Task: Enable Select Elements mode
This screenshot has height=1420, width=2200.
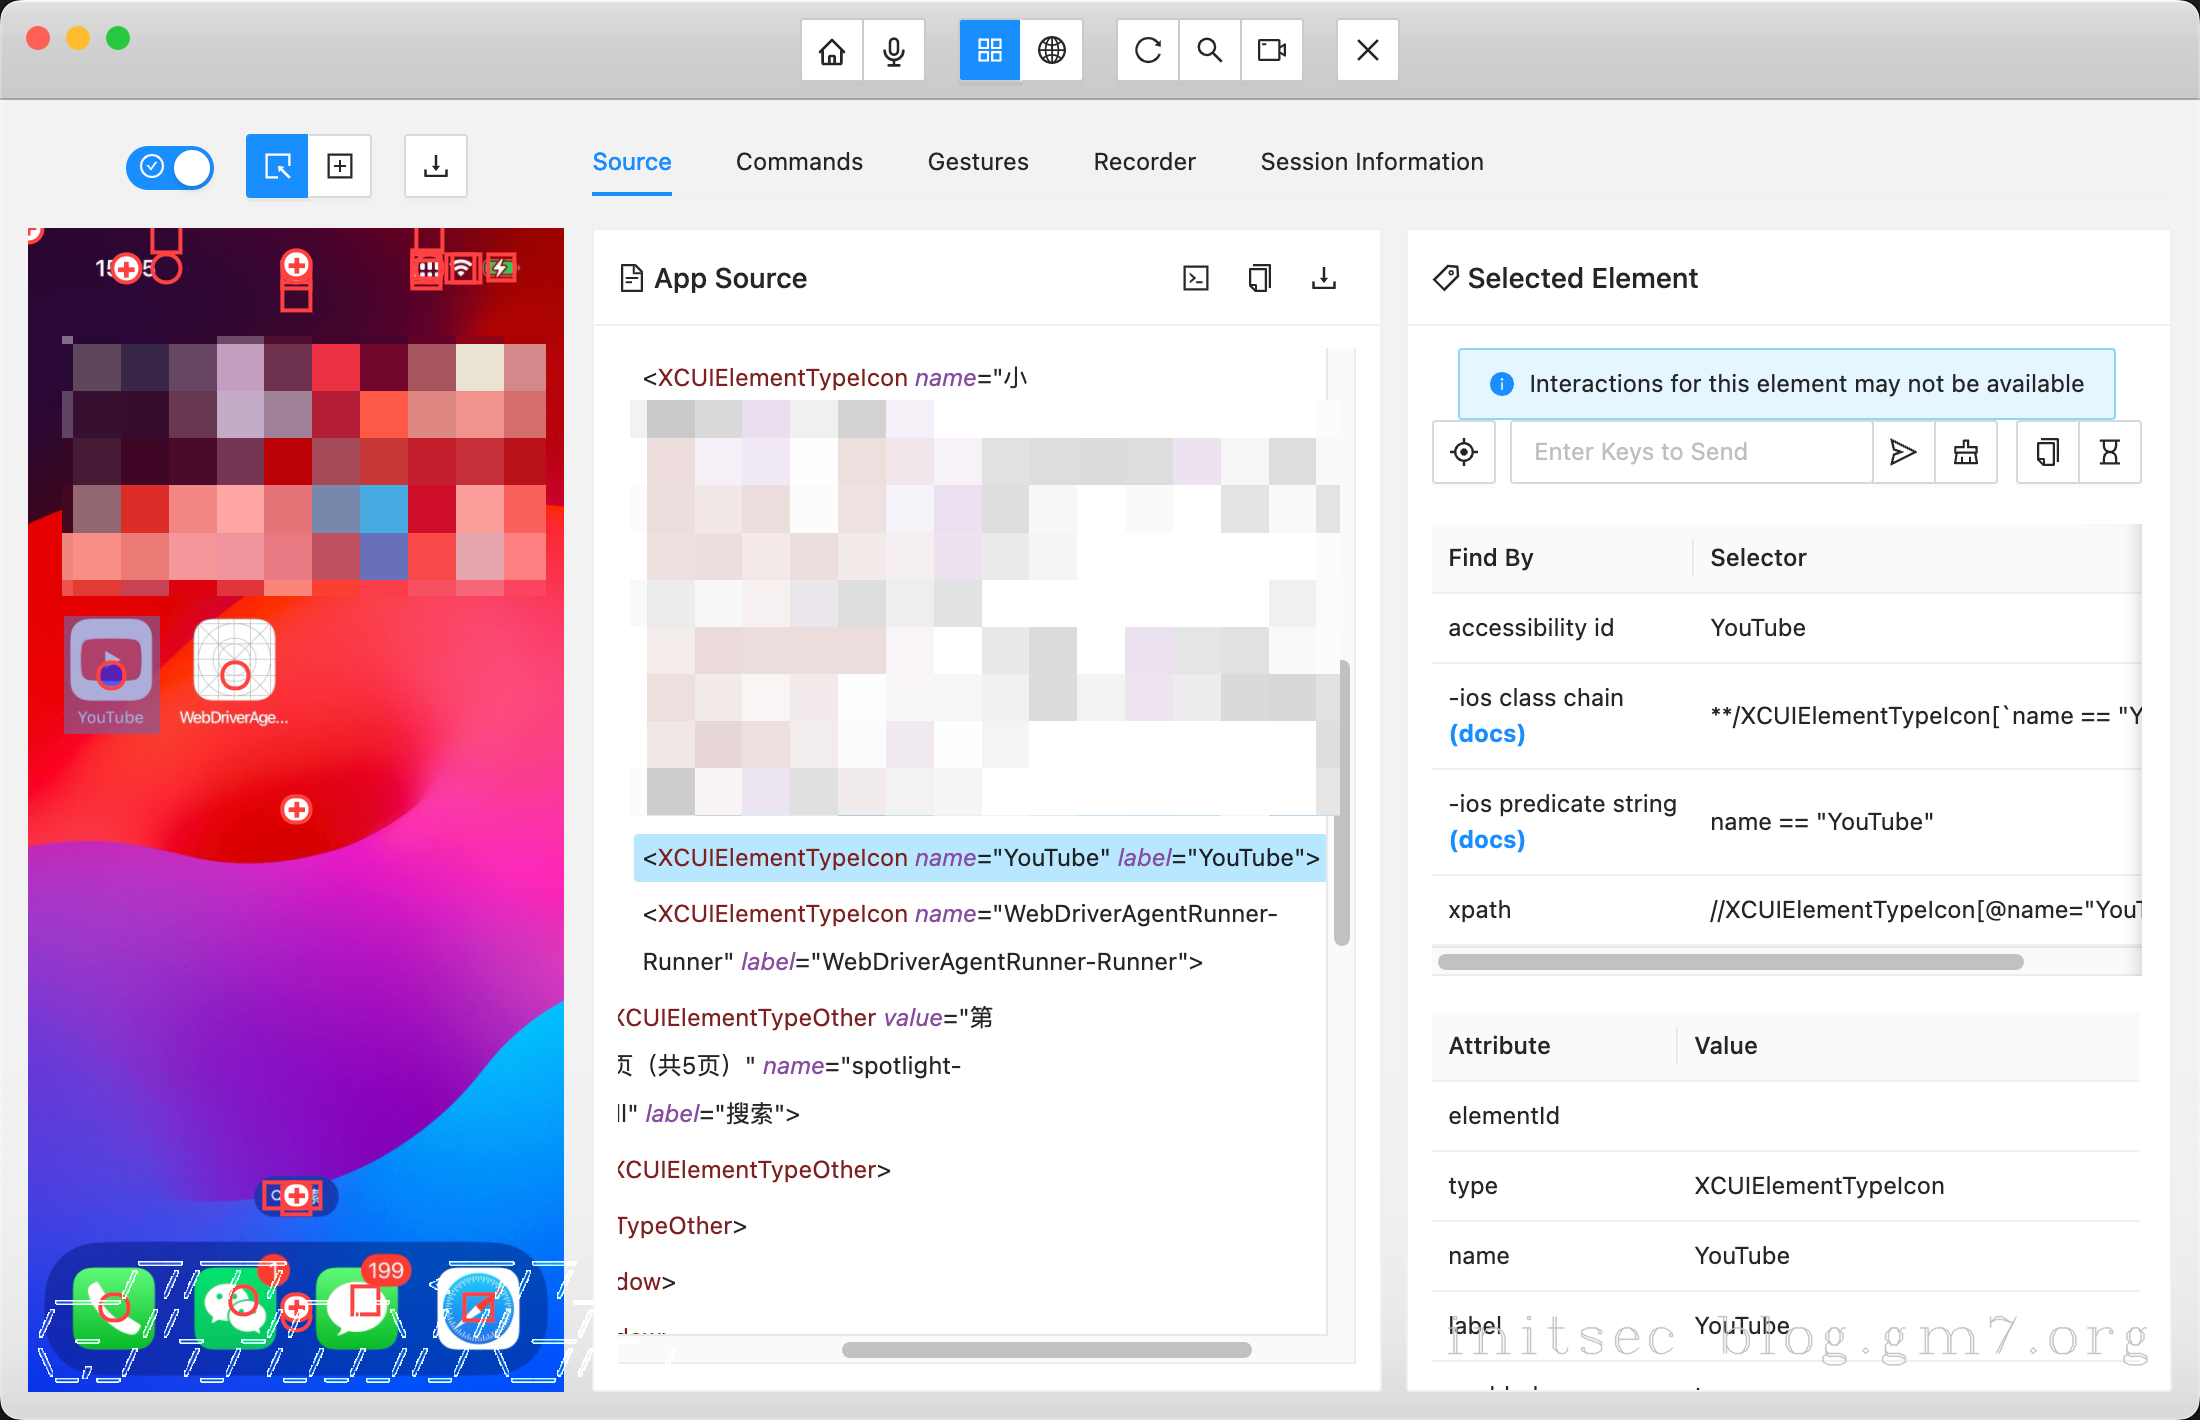Action: [x=277, y=166]
